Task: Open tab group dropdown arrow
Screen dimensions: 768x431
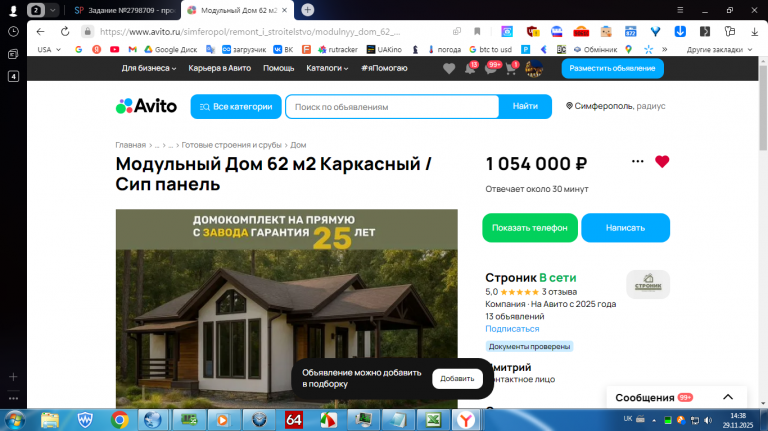Action: [x=52, y=10]
